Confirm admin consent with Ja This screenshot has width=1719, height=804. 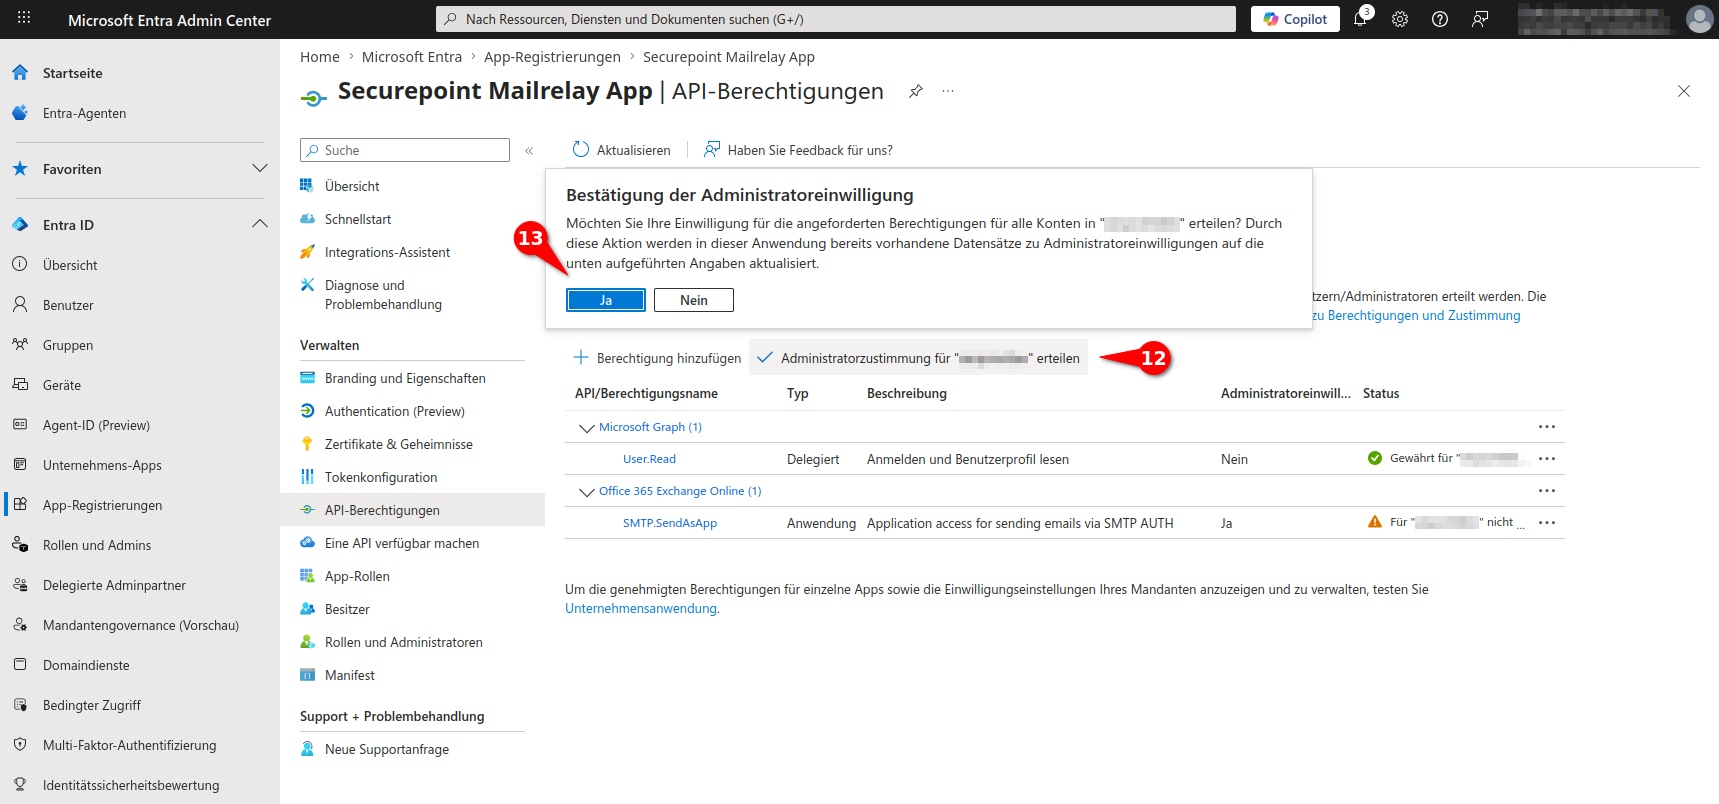pyautogui.click(x=605, y=300)
